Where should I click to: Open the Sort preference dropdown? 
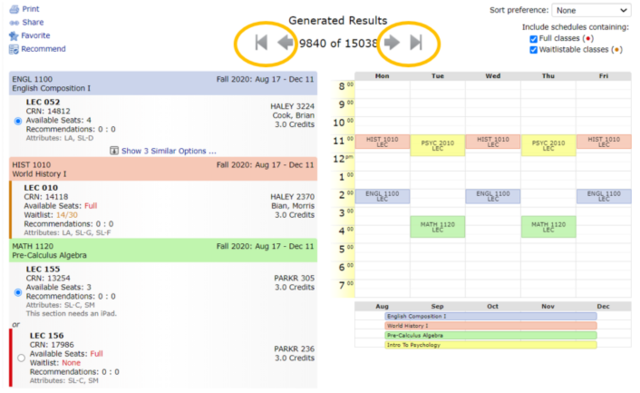(591, 10)
